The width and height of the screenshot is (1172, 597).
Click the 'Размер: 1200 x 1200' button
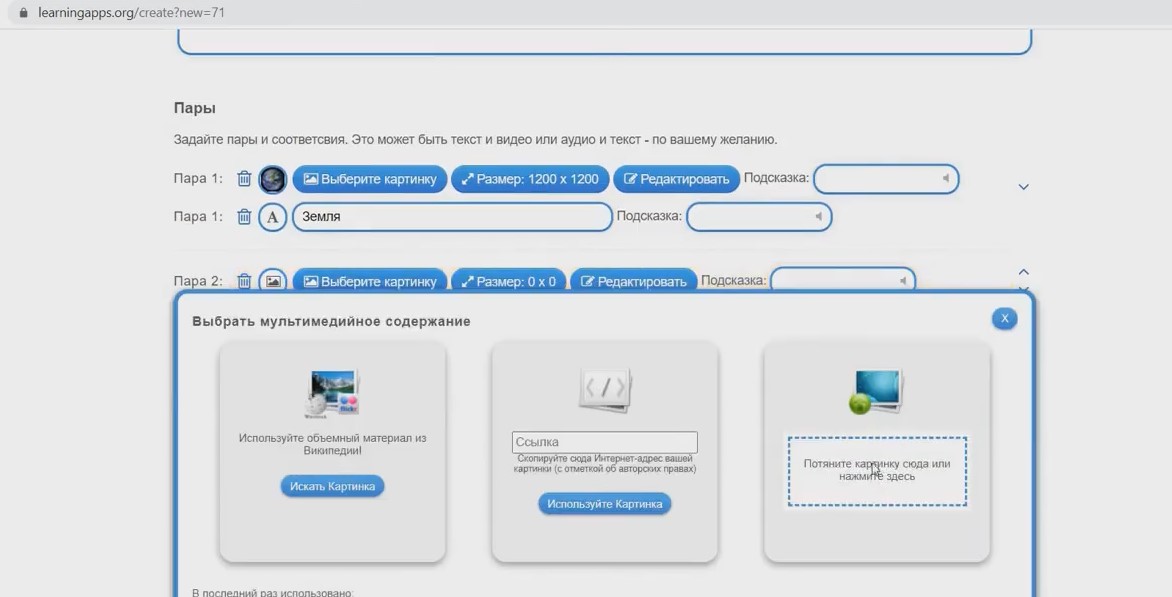529,179
